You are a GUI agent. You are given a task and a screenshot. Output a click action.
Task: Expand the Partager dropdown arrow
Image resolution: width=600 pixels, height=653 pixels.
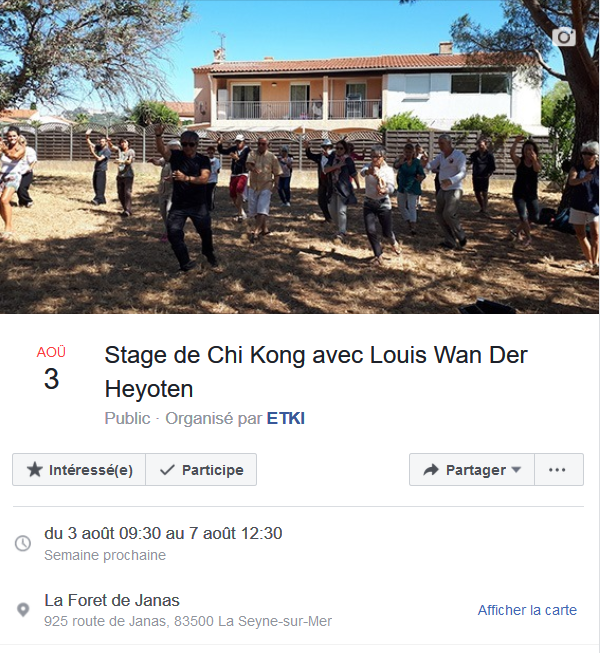516,470
